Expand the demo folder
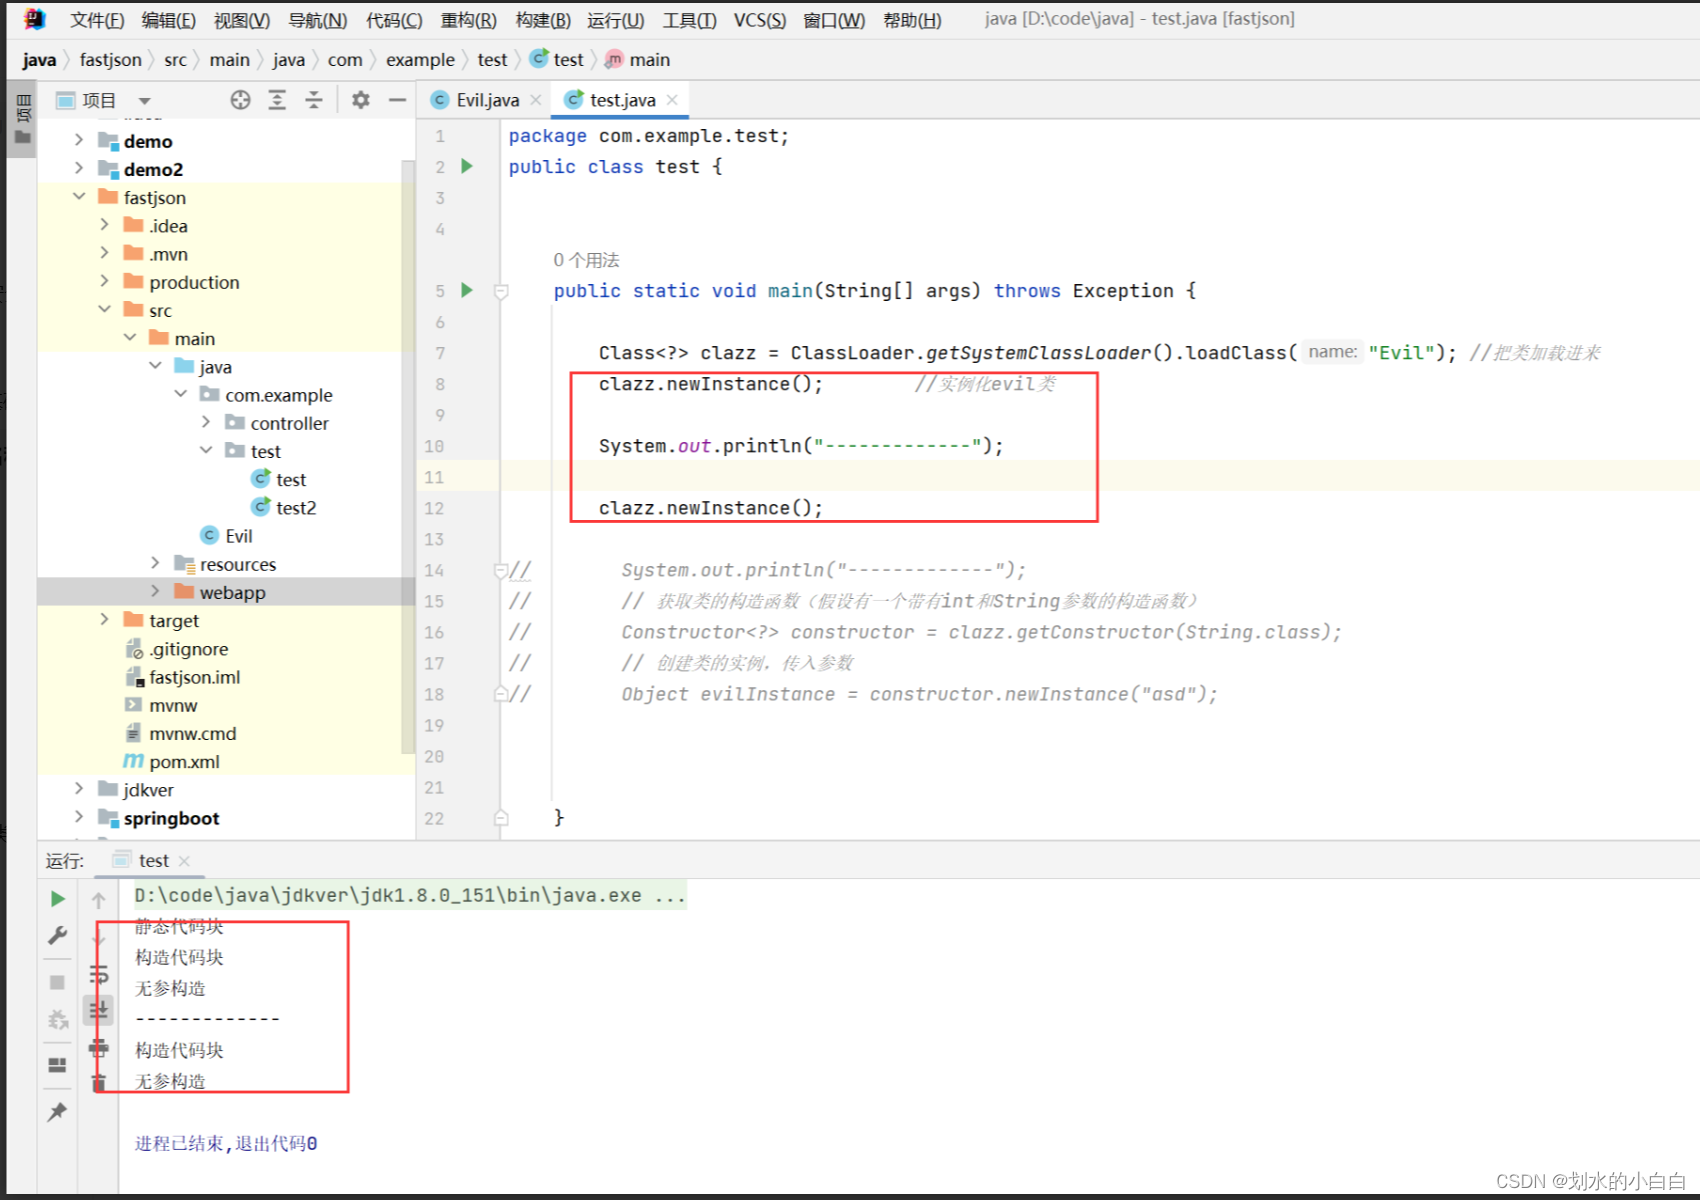Image resolution: width=1700 pixels, height=1200 pixels. point(79,140)
